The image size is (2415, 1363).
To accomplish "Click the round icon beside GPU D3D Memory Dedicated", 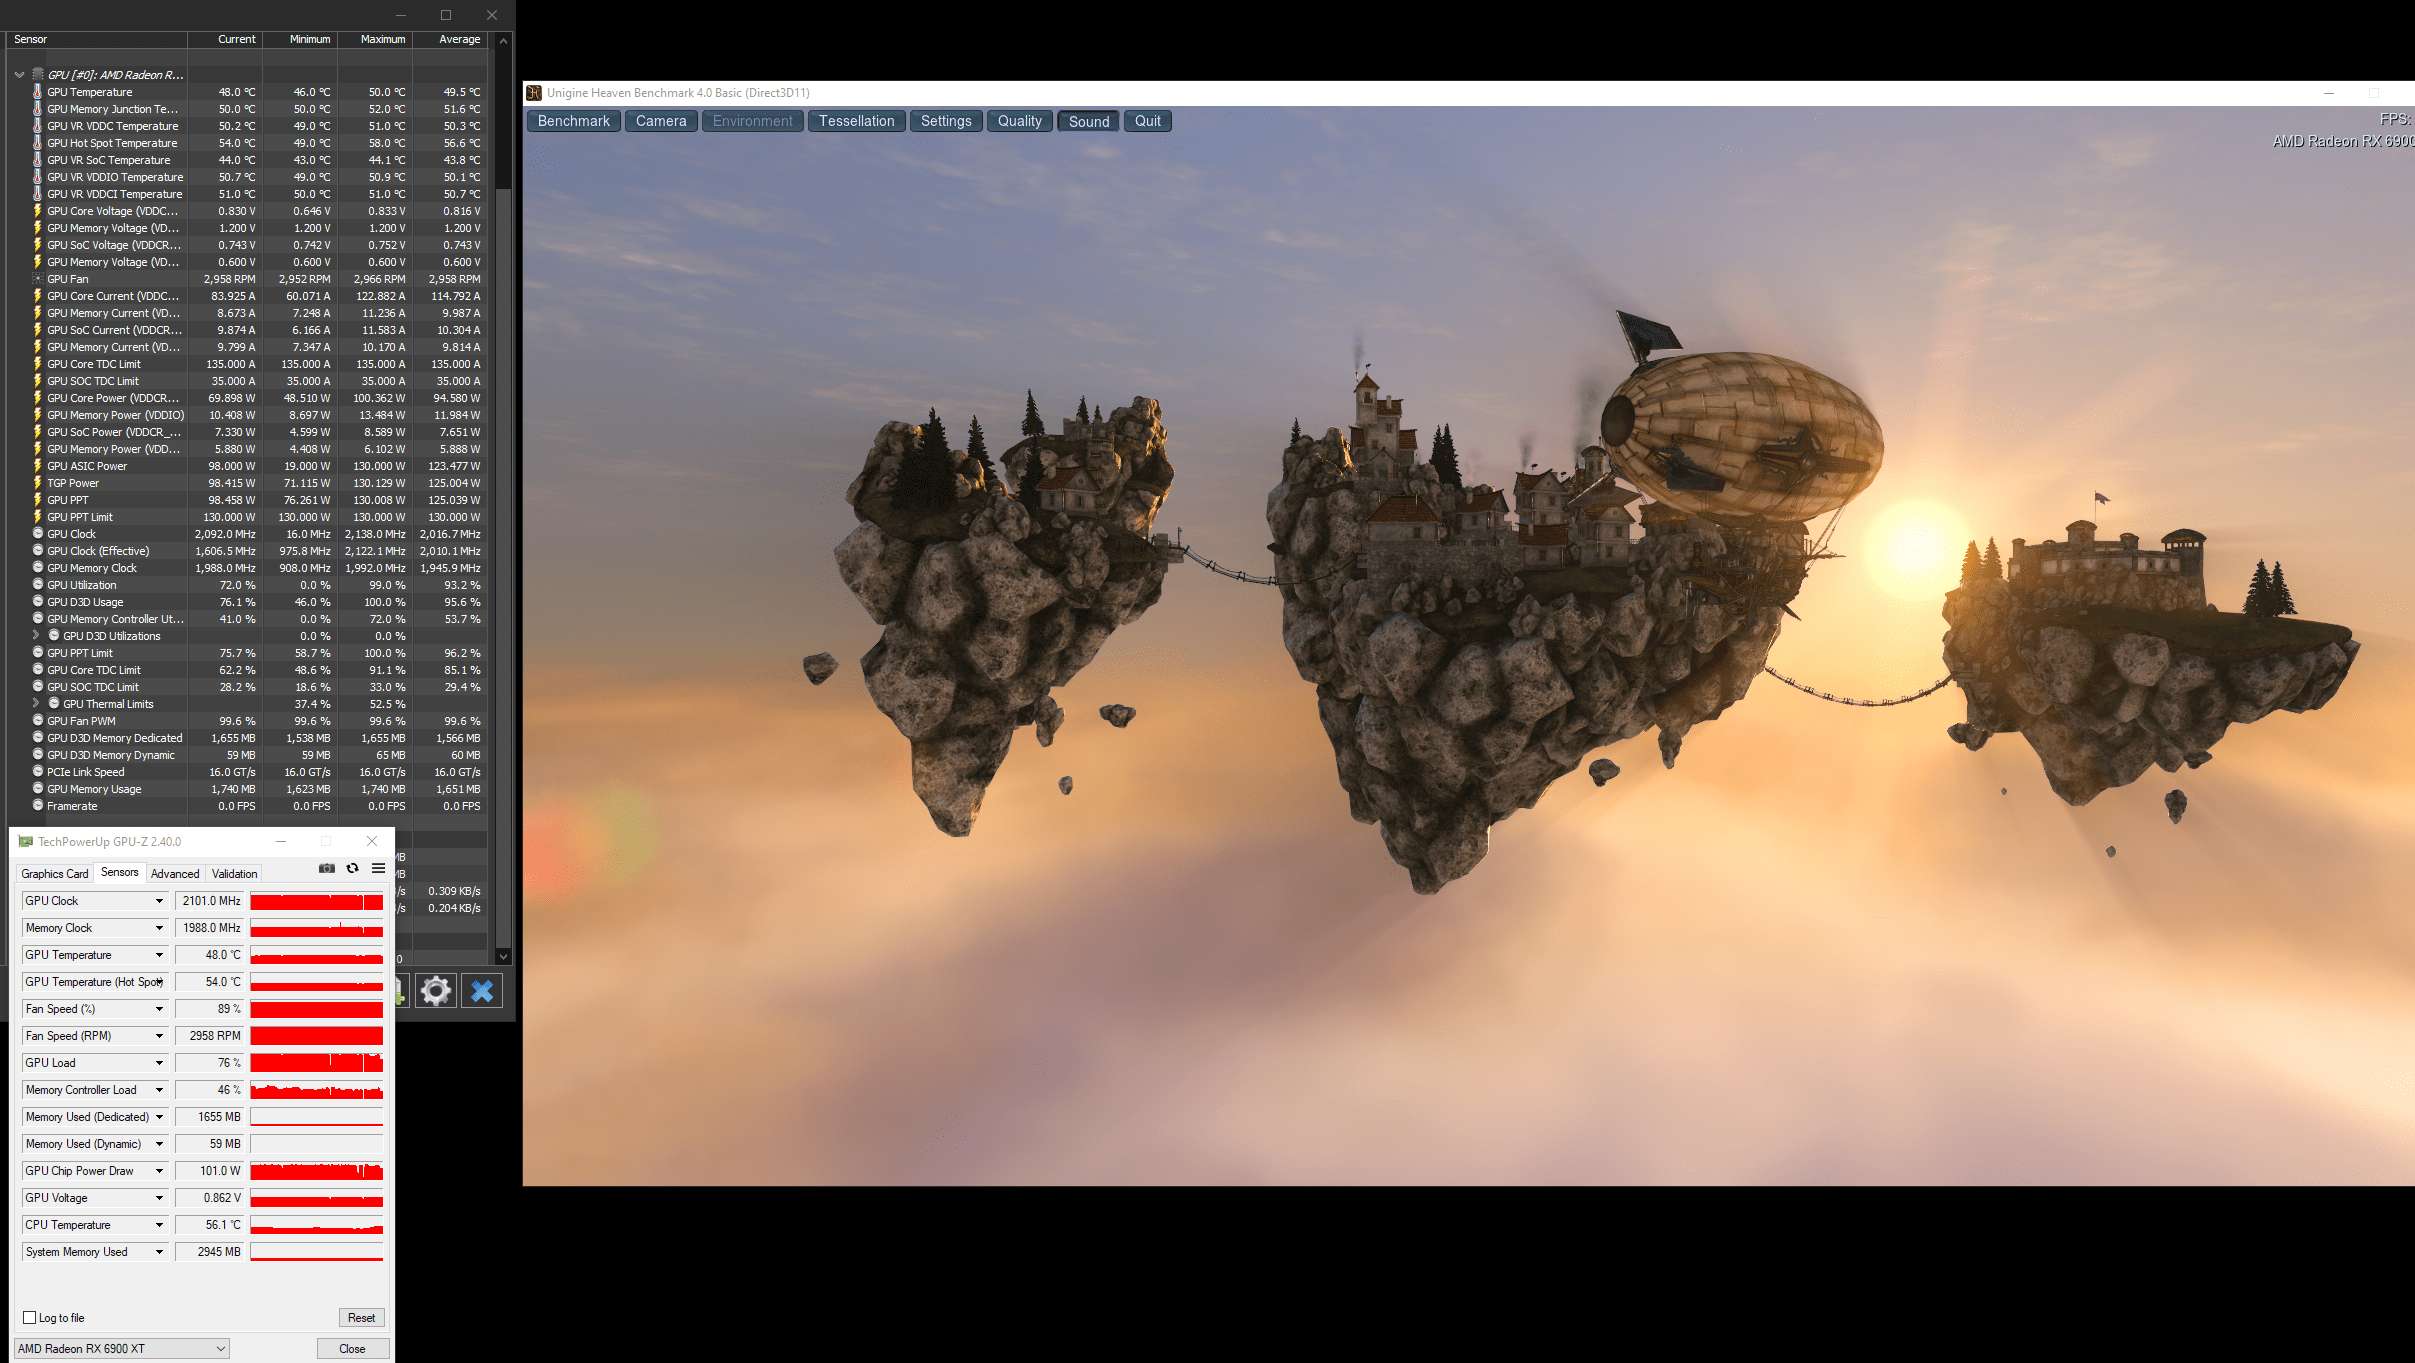I will click(x=38, y=738).
